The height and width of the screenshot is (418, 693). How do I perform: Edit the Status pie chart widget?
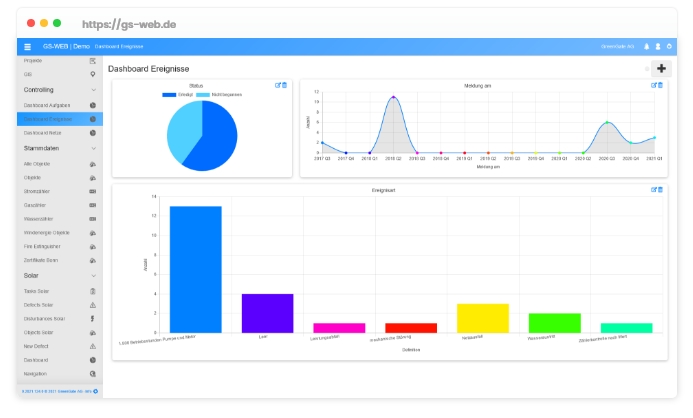pos(278,85)
